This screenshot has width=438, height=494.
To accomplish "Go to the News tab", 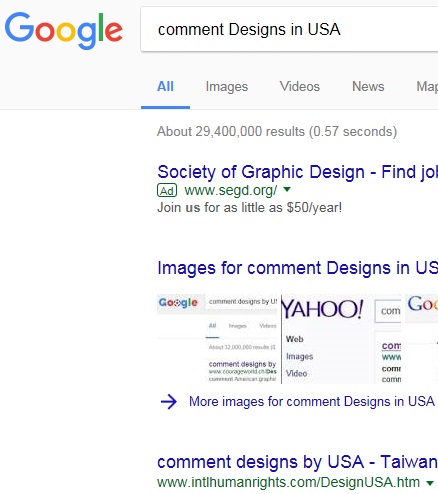I will (368, 87).
